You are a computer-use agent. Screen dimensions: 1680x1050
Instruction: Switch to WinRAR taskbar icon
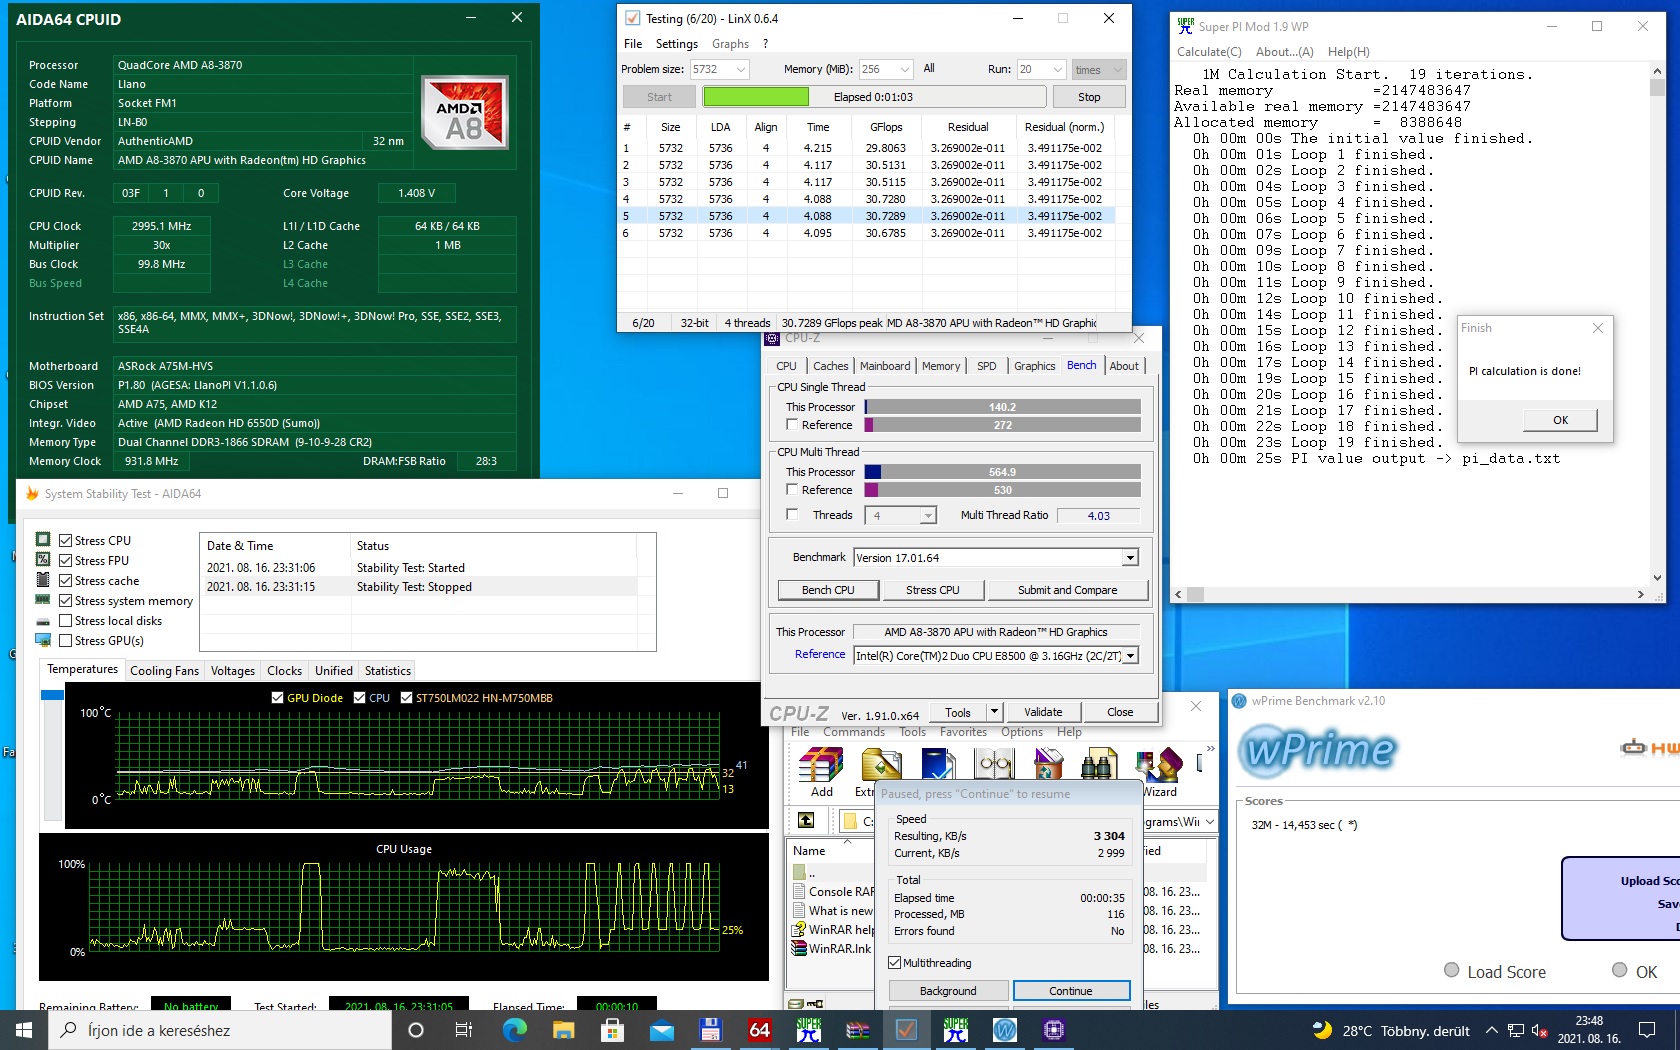coord(857,1030)
